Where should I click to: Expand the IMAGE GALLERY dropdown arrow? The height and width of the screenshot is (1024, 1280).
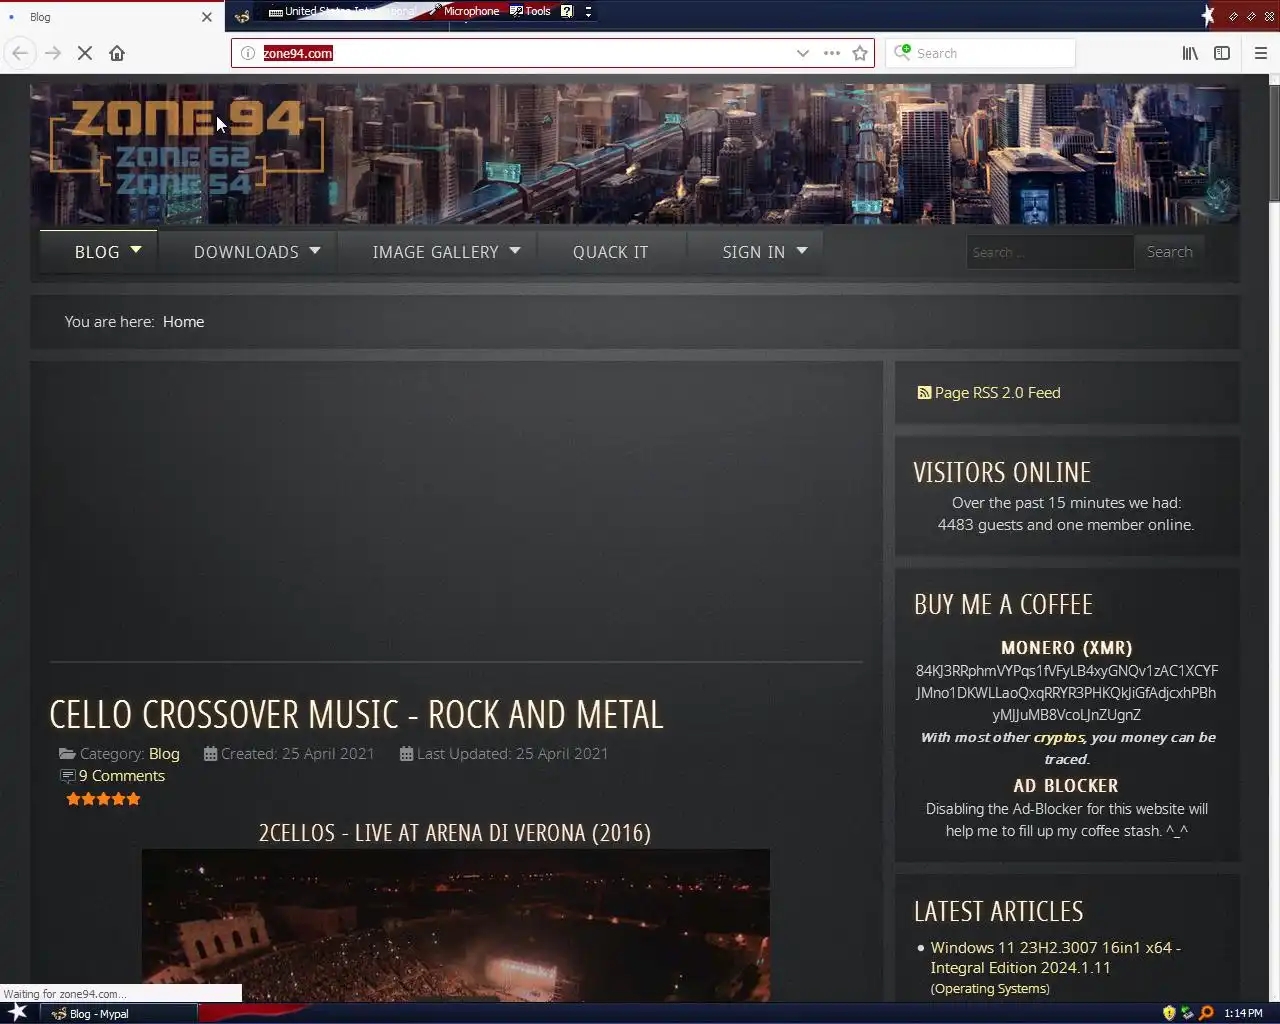pos(515,250)
